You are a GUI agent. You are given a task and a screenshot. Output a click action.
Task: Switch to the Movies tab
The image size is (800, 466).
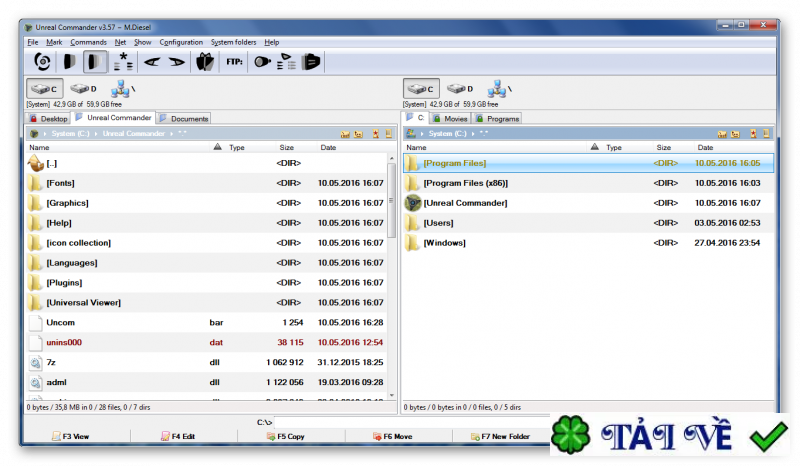(450, 118)
